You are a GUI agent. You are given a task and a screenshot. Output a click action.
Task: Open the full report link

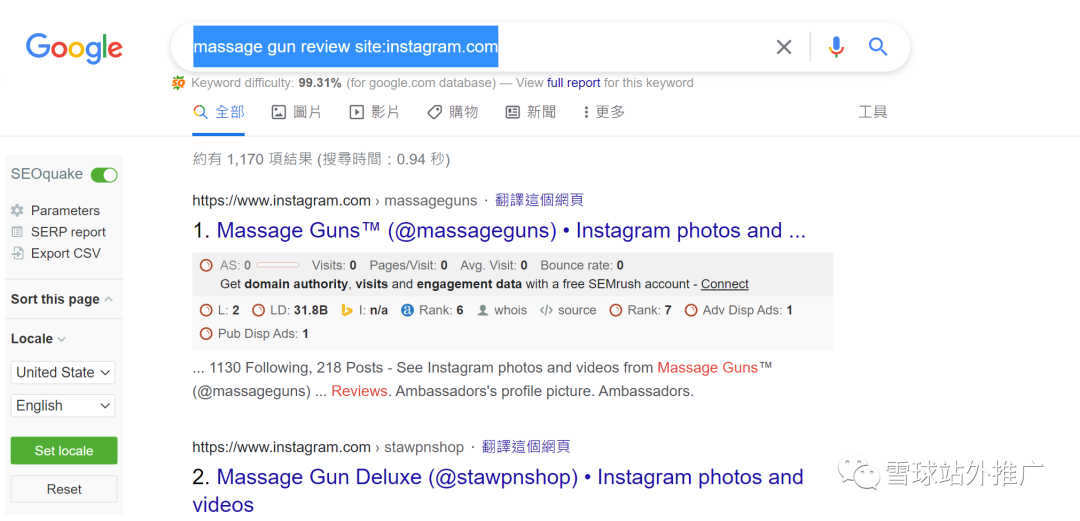[574, 83]
